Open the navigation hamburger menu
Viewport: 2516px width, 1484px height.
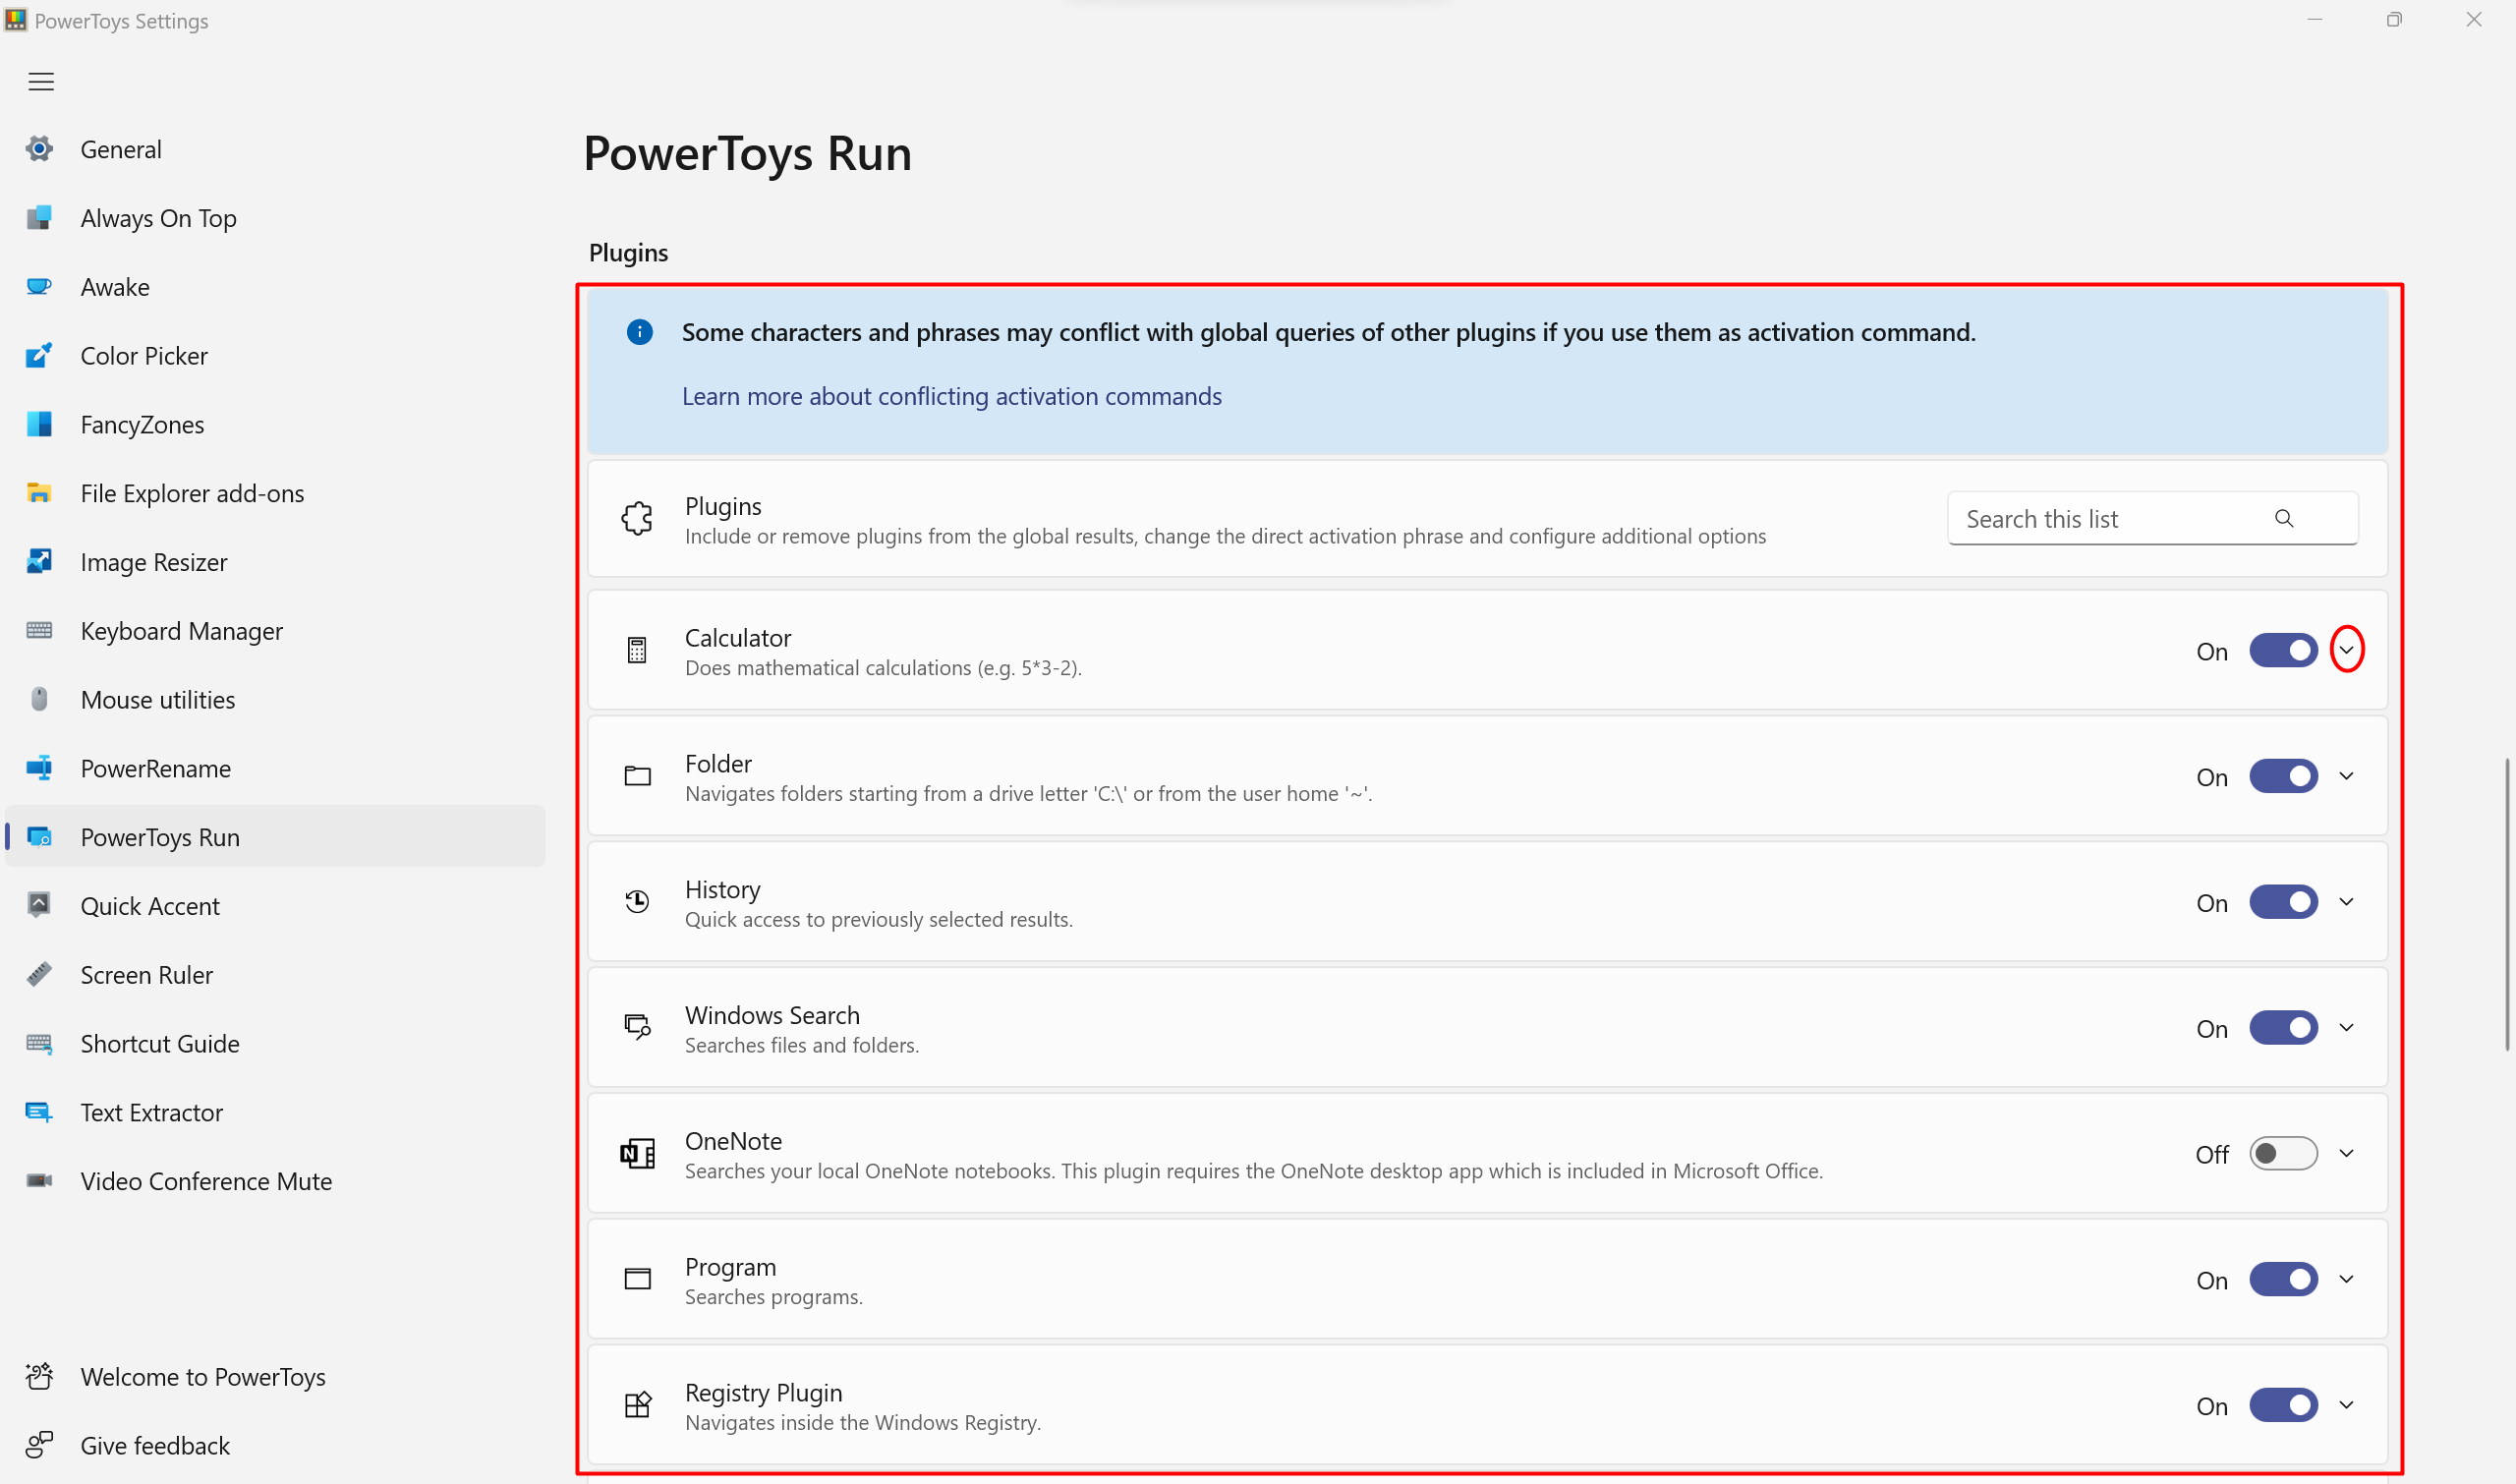pos(41,81)
